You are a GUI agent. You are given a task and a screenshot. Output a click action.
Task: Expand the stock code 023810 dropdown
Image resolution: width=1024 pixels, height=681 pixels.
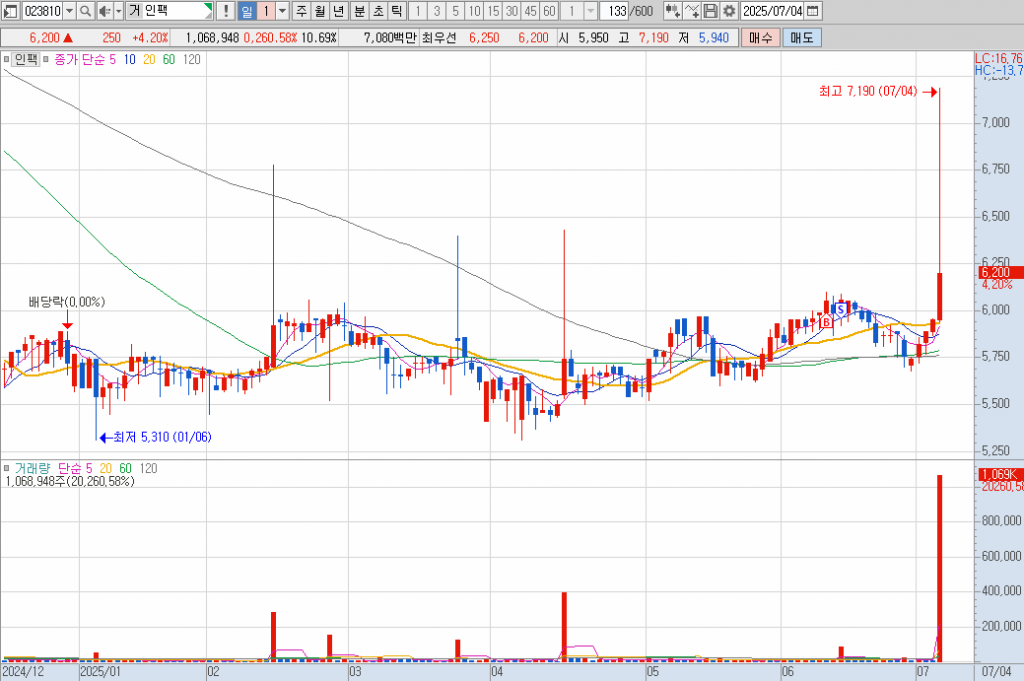69,11
